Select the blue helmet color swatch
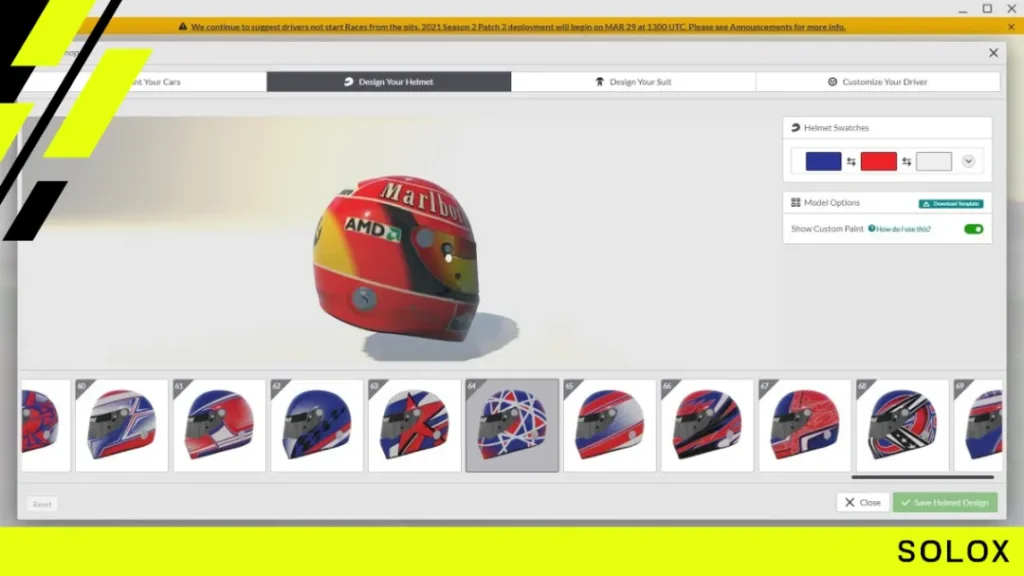Viewport: 1024px width, 576px height. pyautogui.click(x=823, y=161)
